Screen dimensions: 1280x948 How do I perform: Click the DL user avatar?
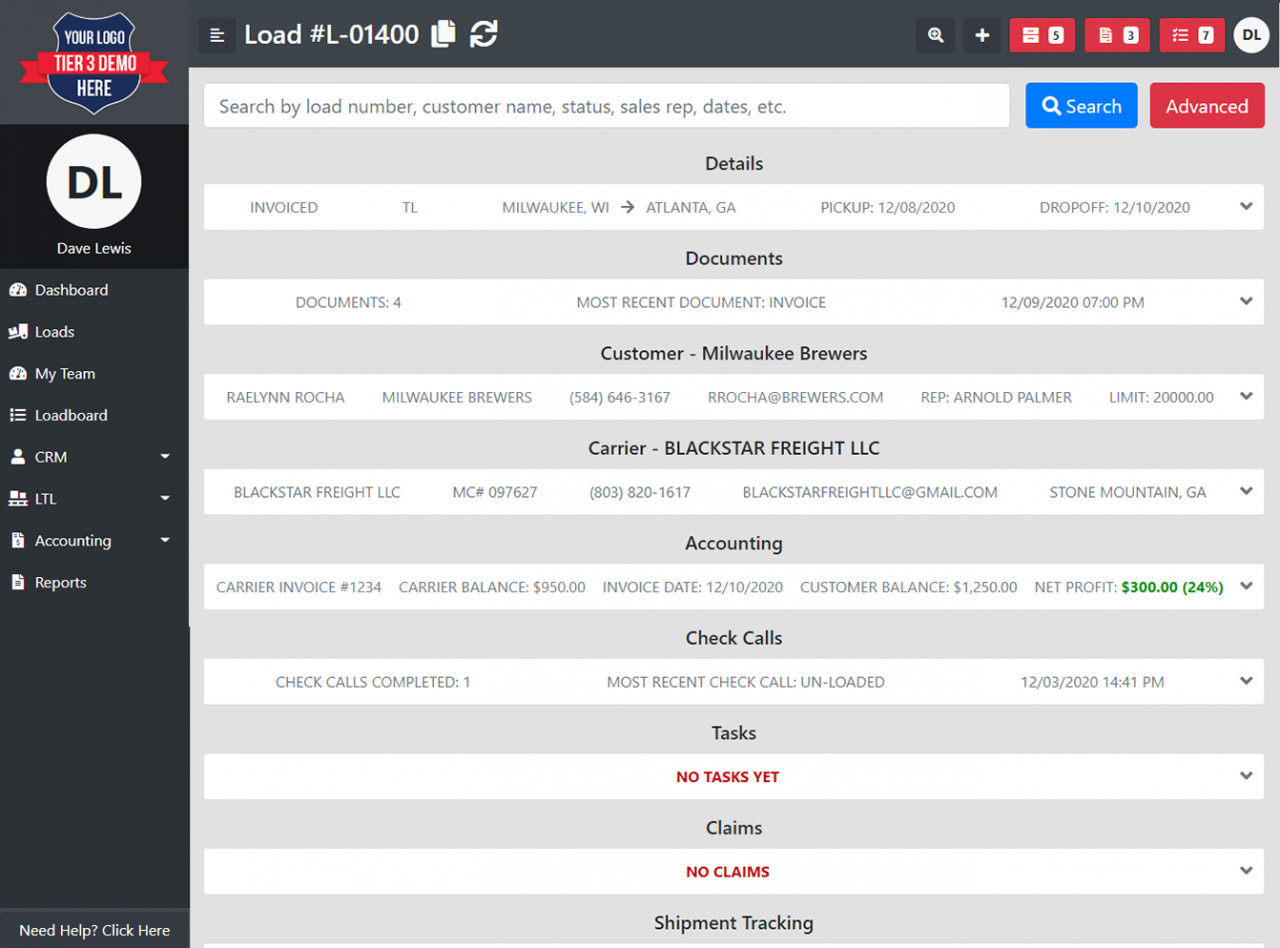tap(1252, 34)
